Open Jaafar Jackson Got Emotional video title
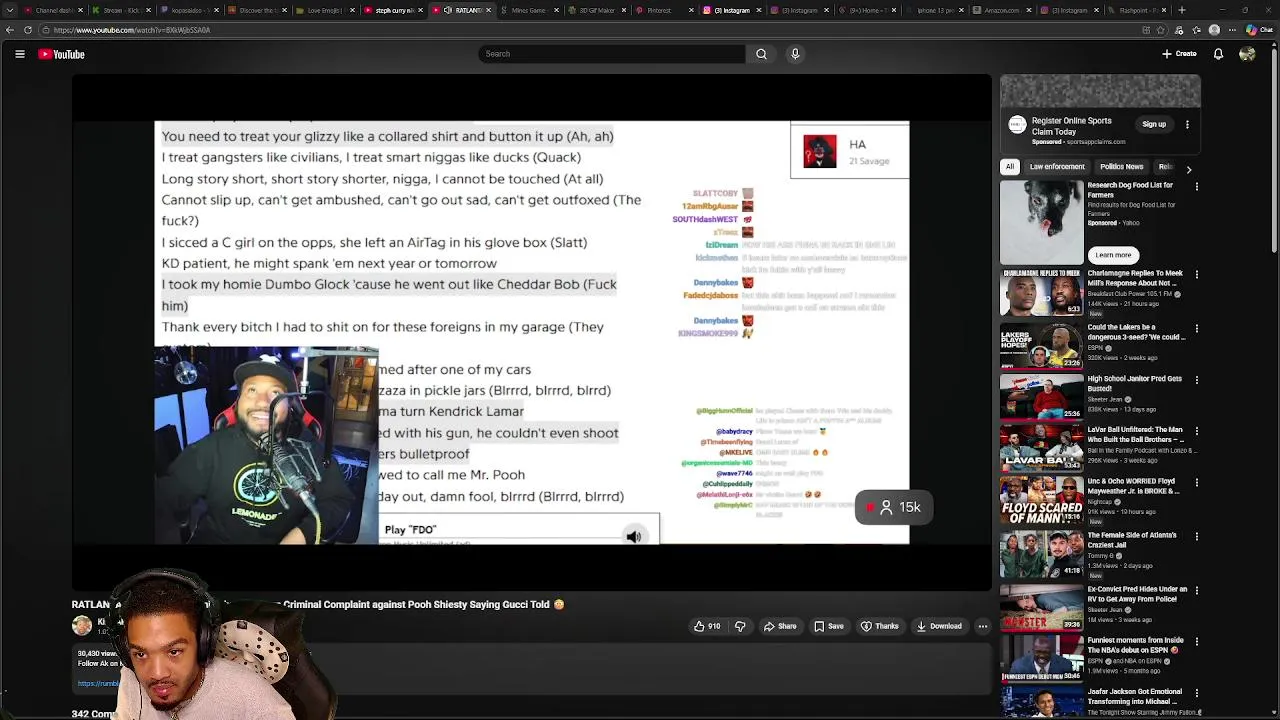The height and width of the screenshot is (720, 1280). (x=1136, y=696)
